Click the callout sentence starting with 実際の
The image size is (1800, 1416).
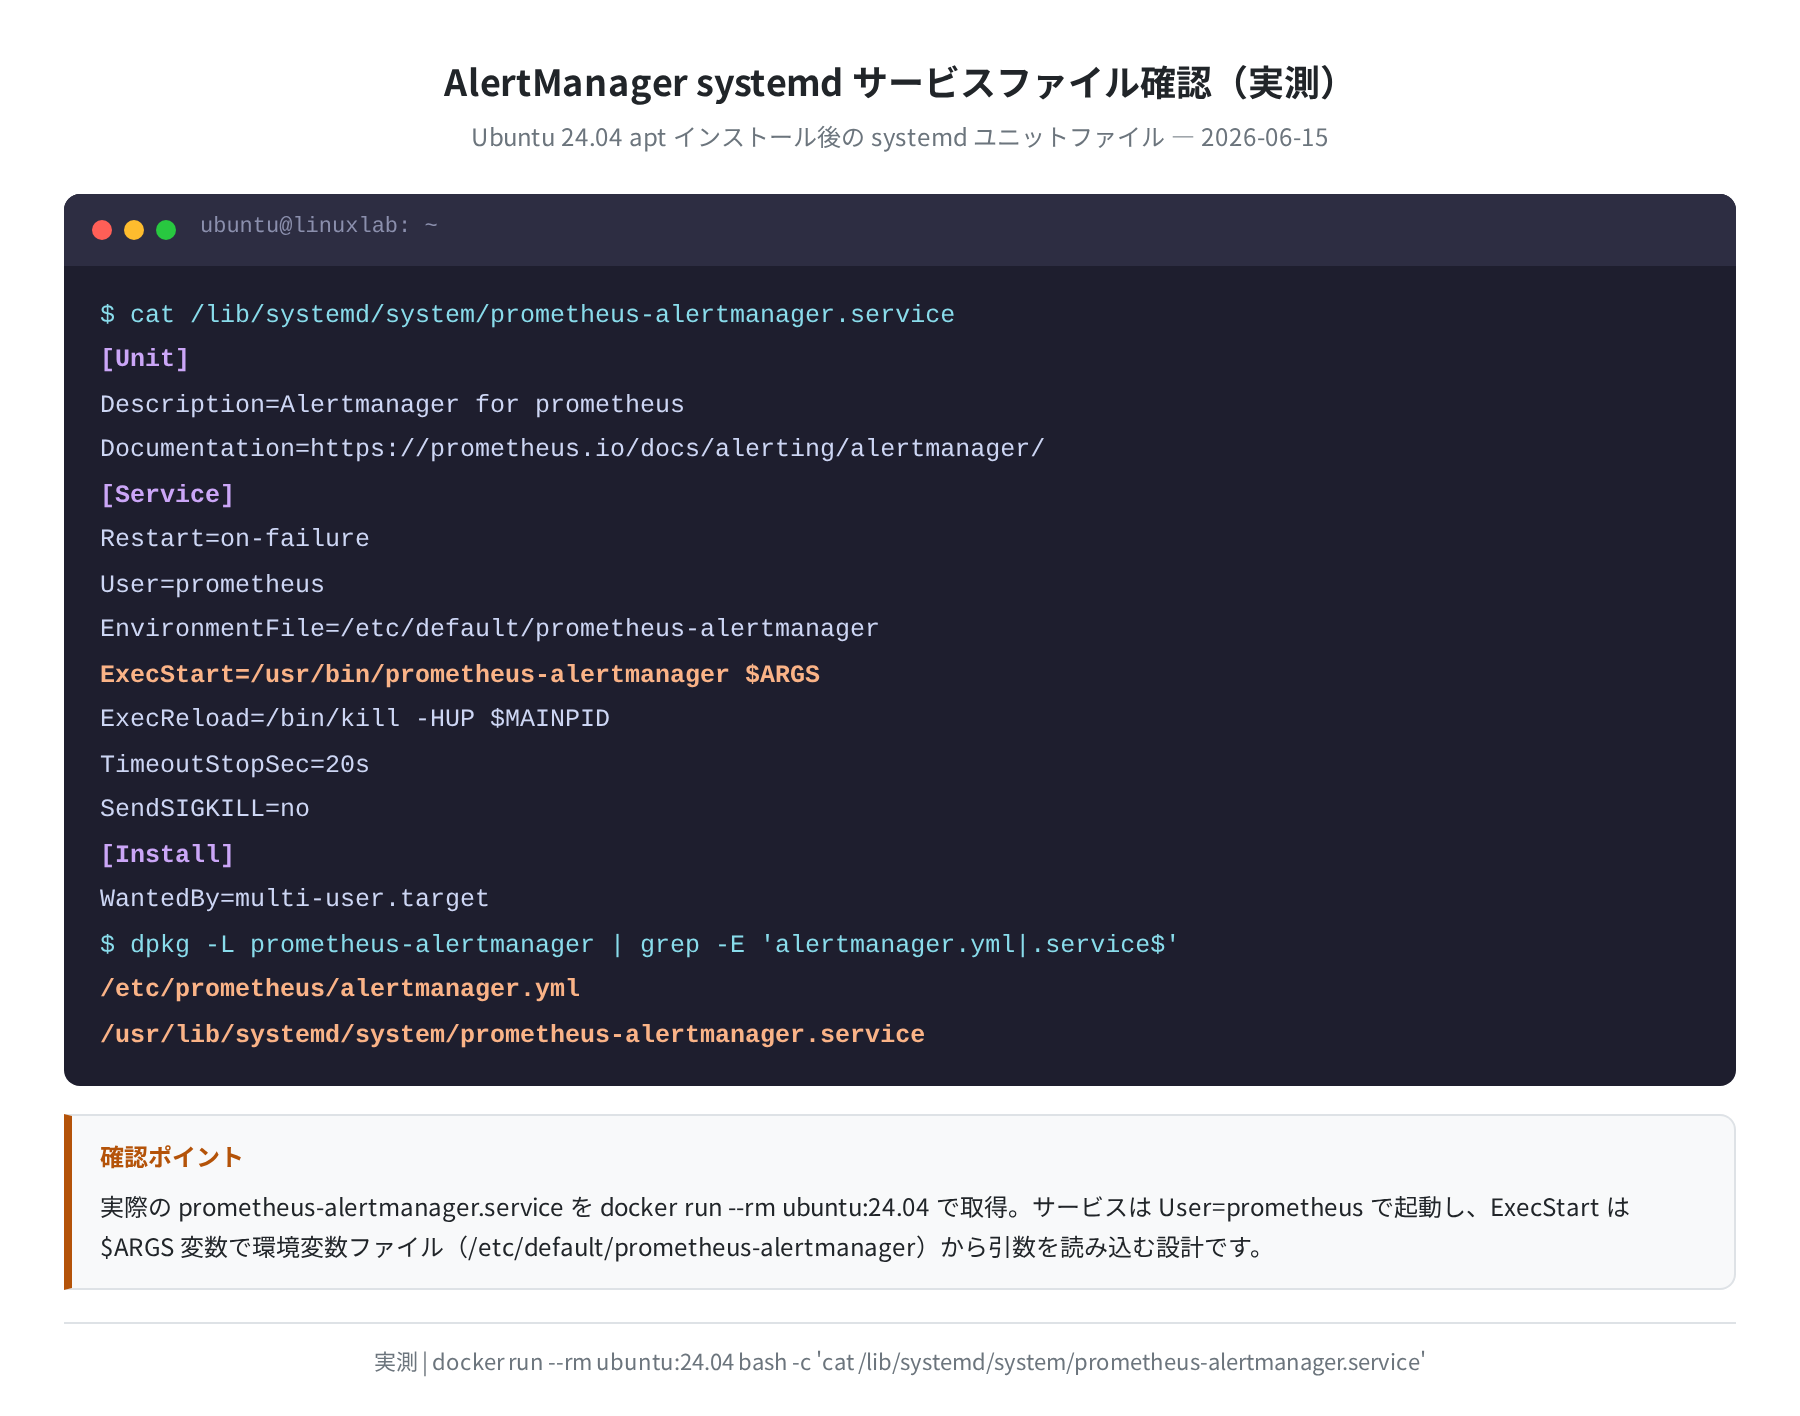pyautogui.click(x=865, y=1207)
